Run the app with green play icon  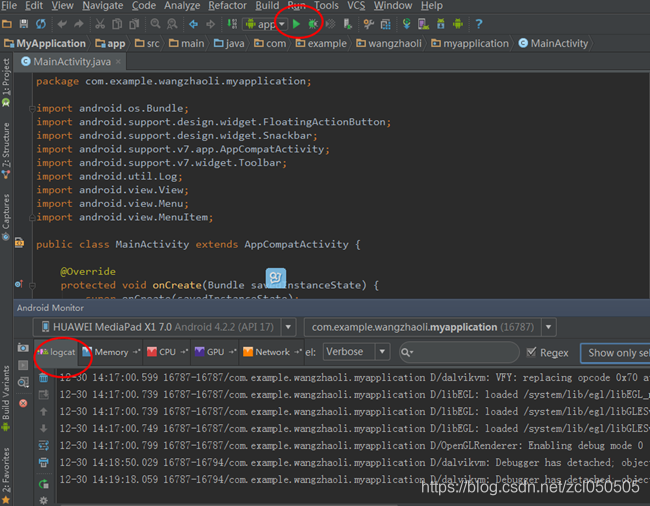pos(296,24)
